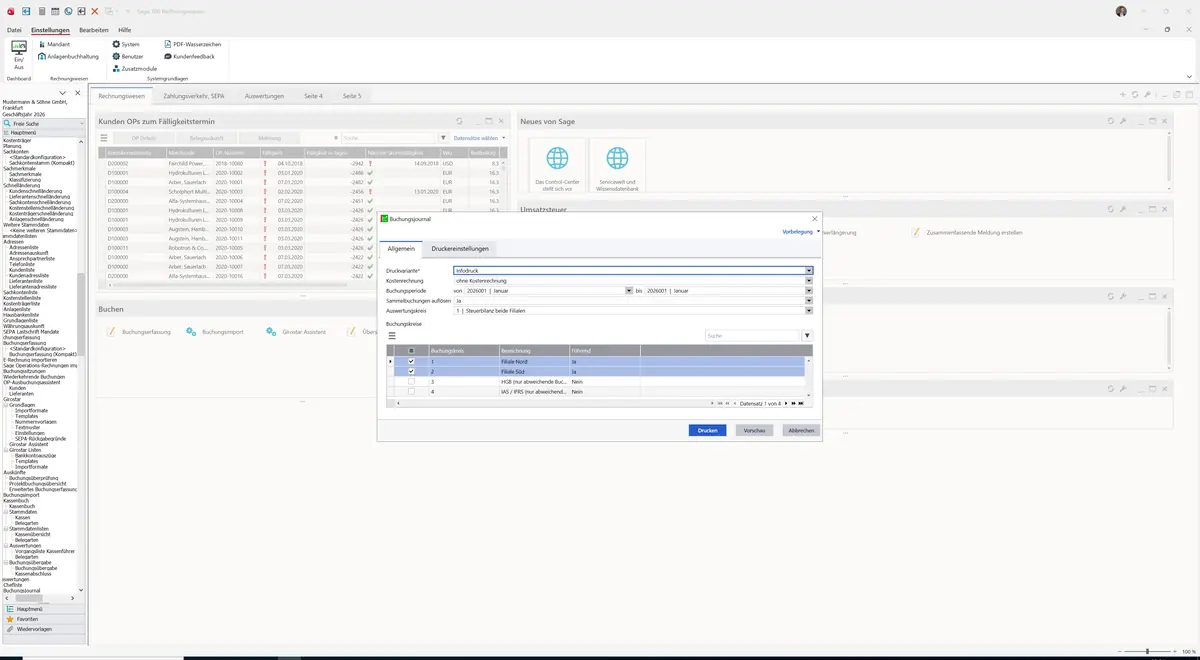Click the Freie Suche box in sidebar

click(42, 123)
